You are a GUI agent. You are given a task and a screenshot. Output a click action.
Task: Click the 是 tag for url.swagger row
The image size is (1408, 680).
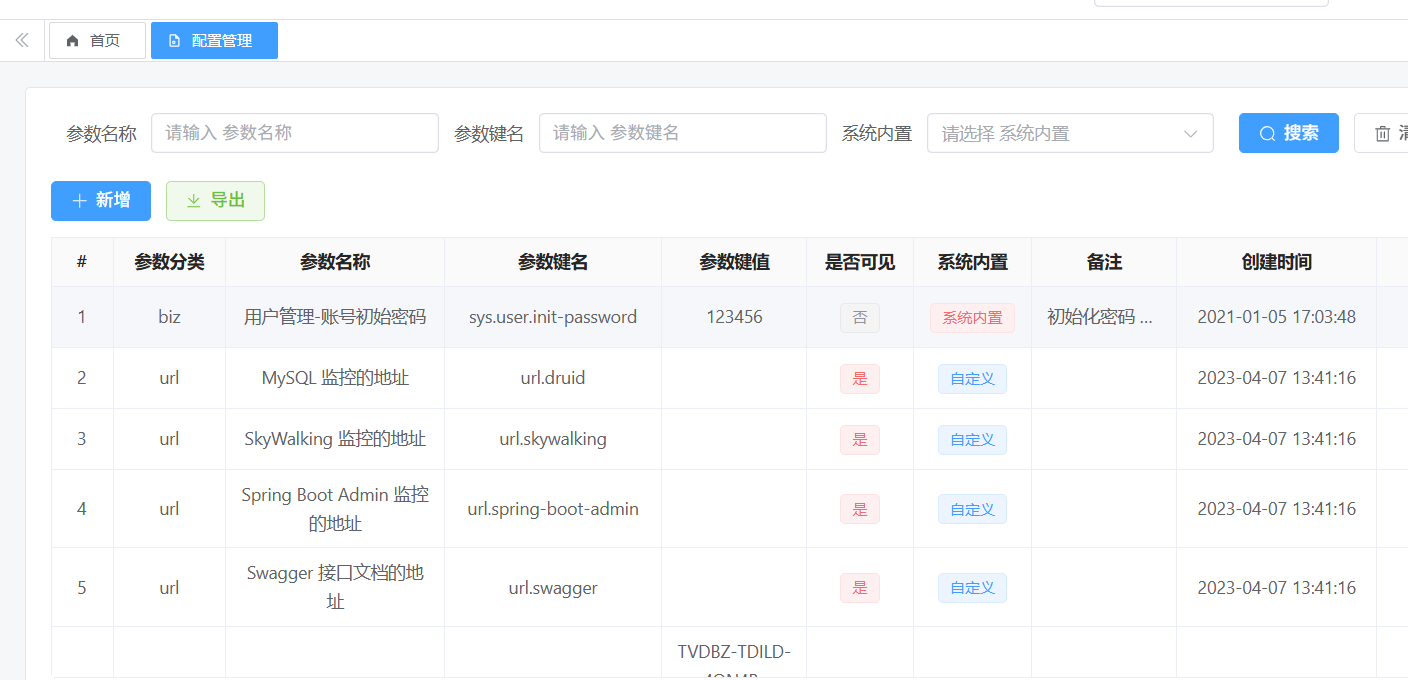click(x=859, y=588)
